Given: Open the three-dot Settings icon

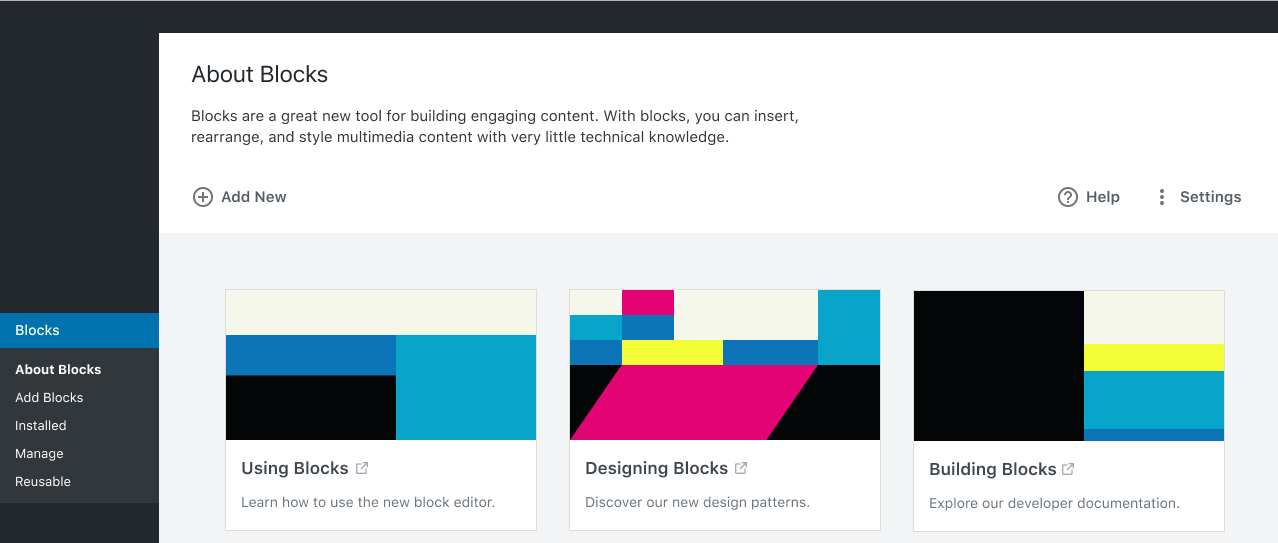Looking at the screenshot, I should click(x=1162, y=197).
